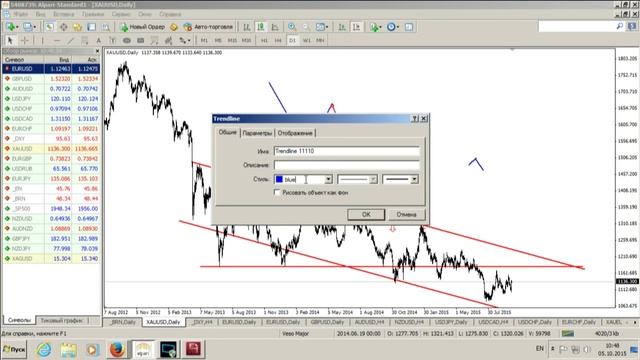This screenshot has width=640, height=360.
Task: Toggle the Navigator star-folder icon
Action: point(78,27)
